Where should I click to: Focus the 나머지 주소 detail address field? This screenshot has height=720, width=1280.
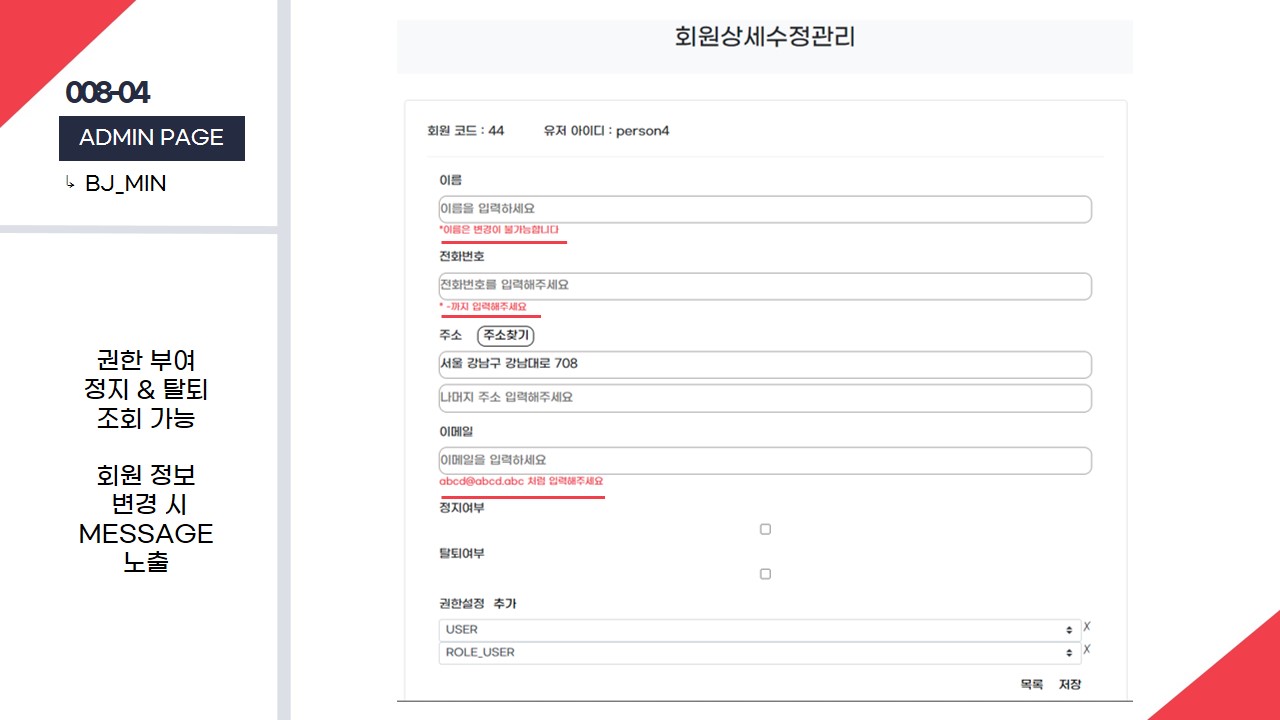764,398
